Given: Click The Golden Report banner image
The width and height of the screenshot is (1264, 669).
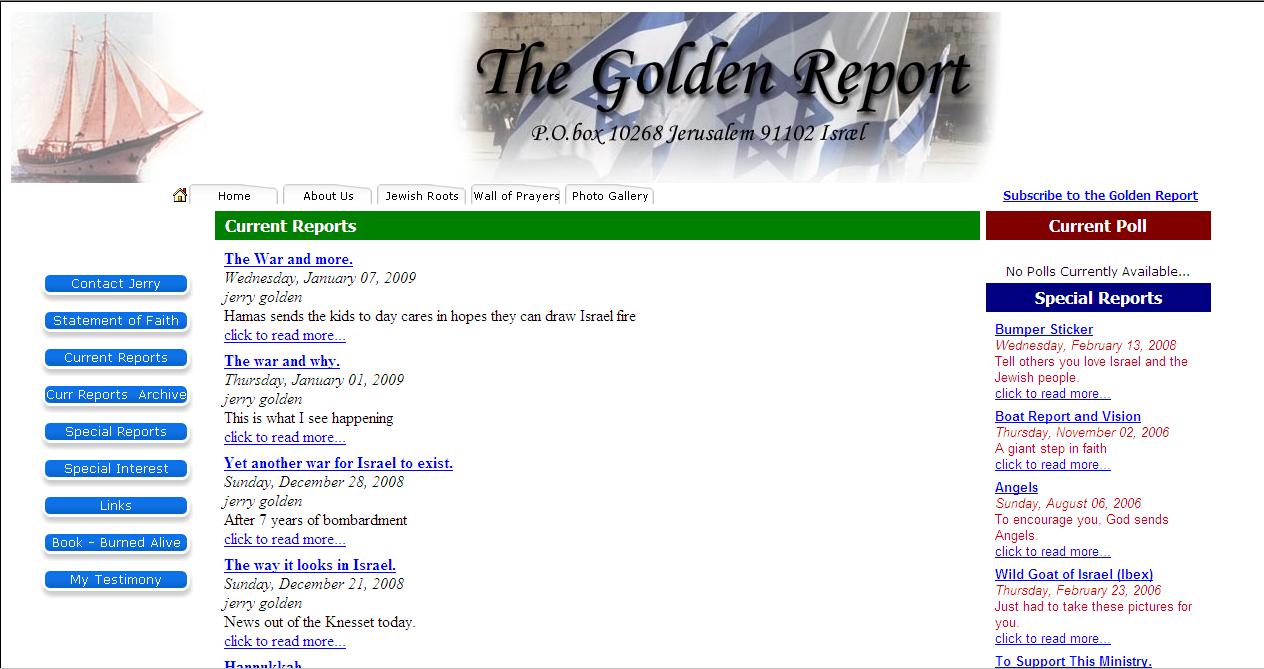Looking at the screenshot, I should pos(726,97).
